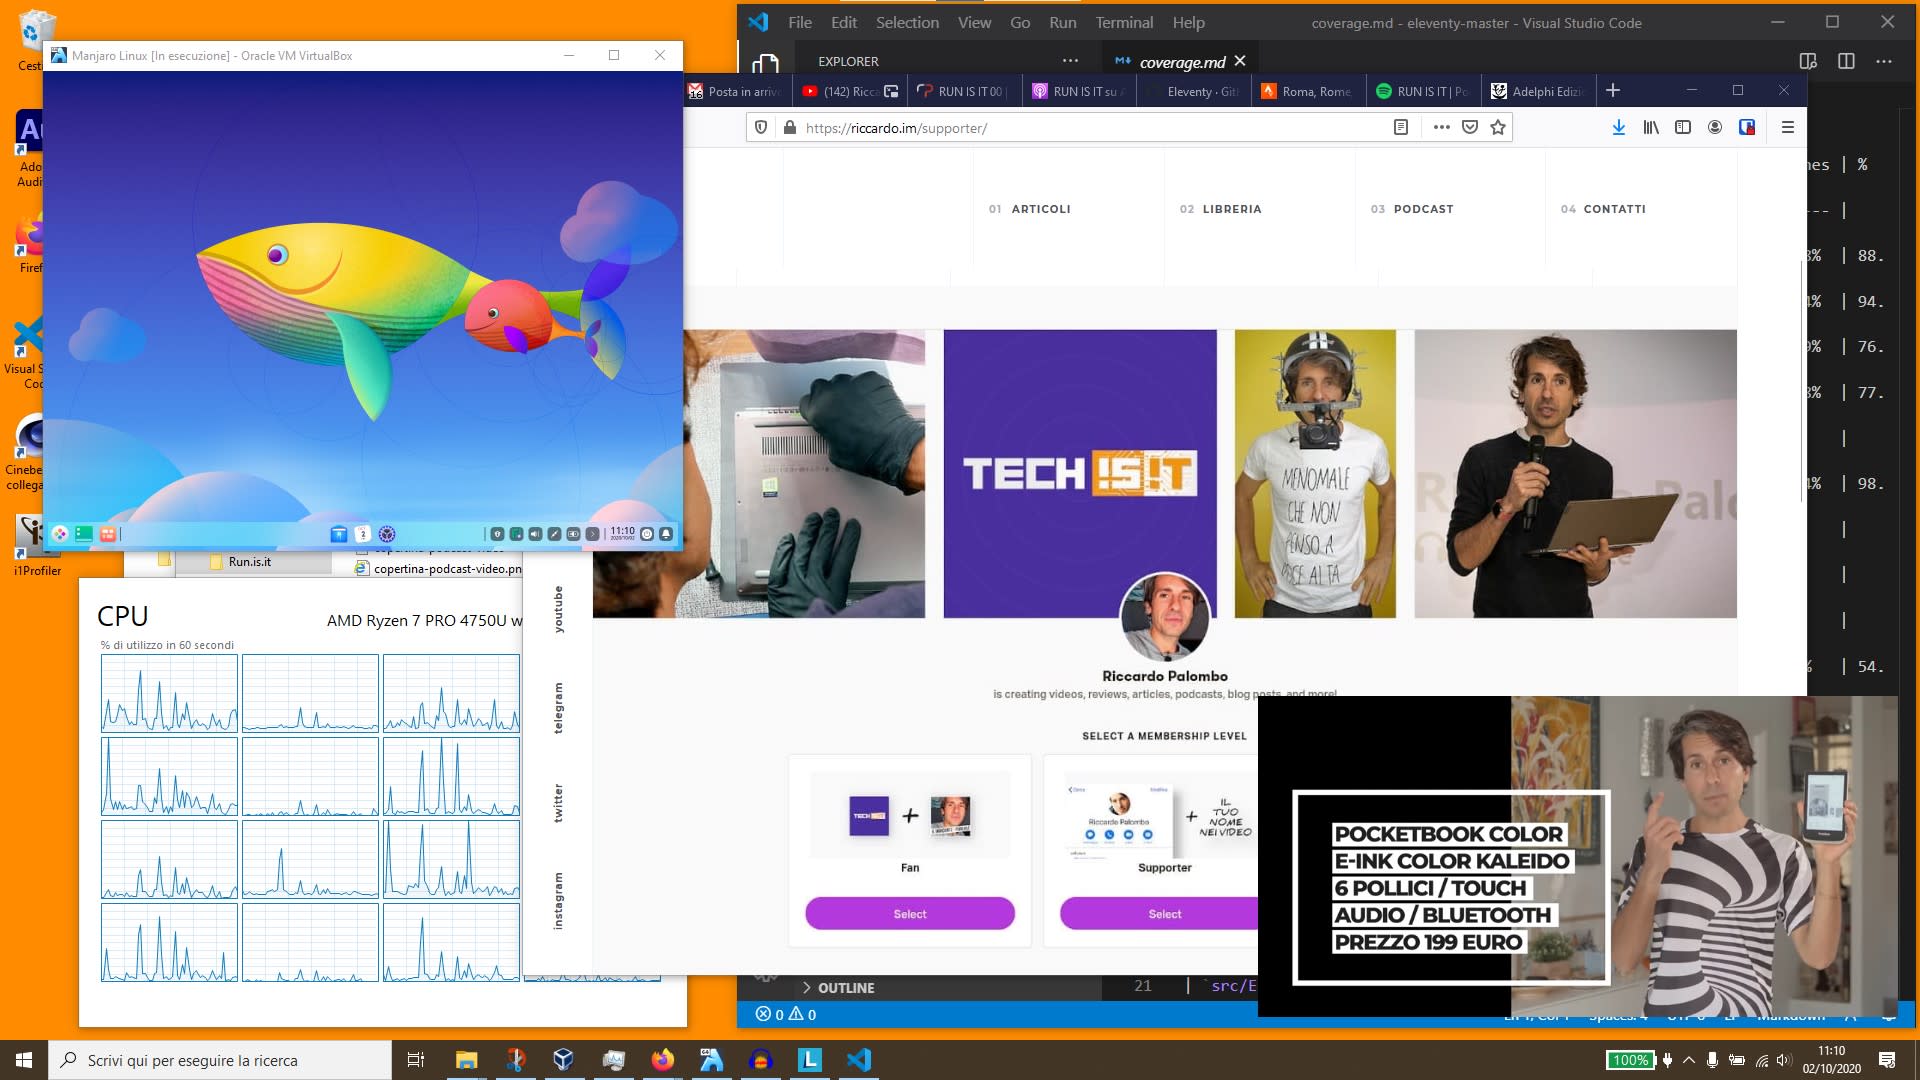Viewport: 1920px width, 1080px height.
Task: Enter Reader Mode from the address bar
Action: click(1401, 128)
